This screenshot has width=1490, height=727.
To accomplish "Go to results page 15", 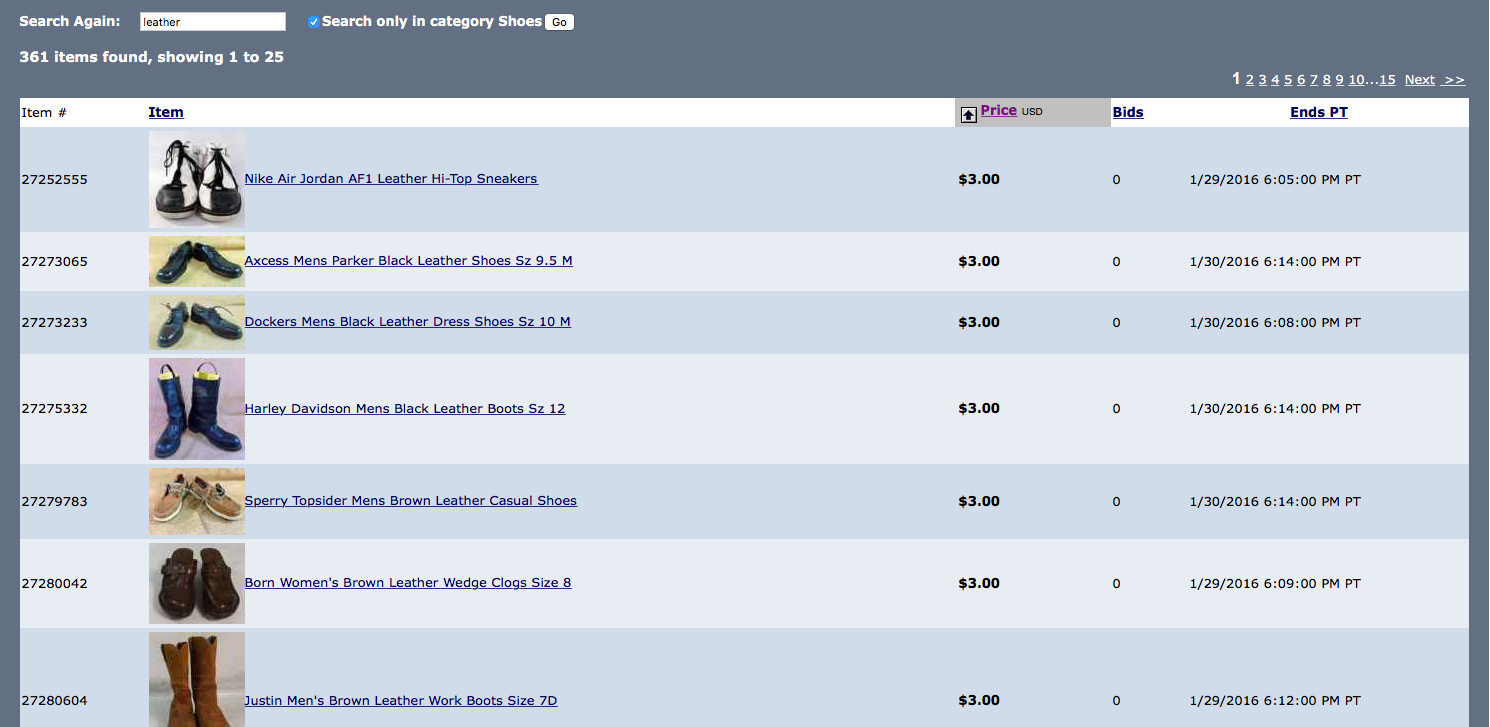I will 1387,80.
